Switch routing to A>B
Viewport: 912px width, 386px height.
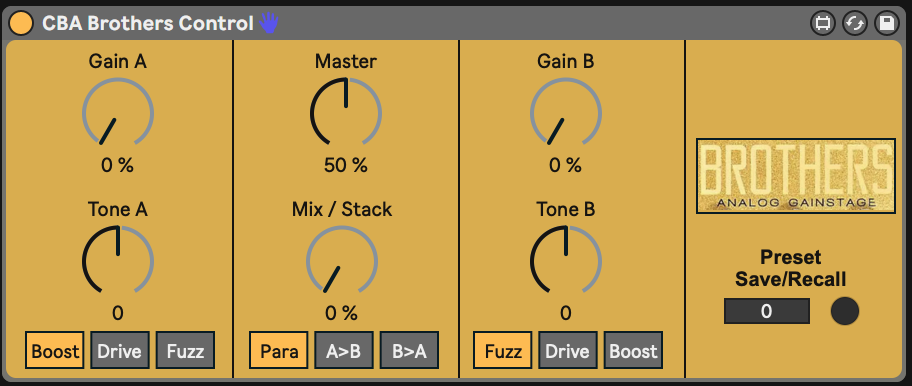click(344, 351)
